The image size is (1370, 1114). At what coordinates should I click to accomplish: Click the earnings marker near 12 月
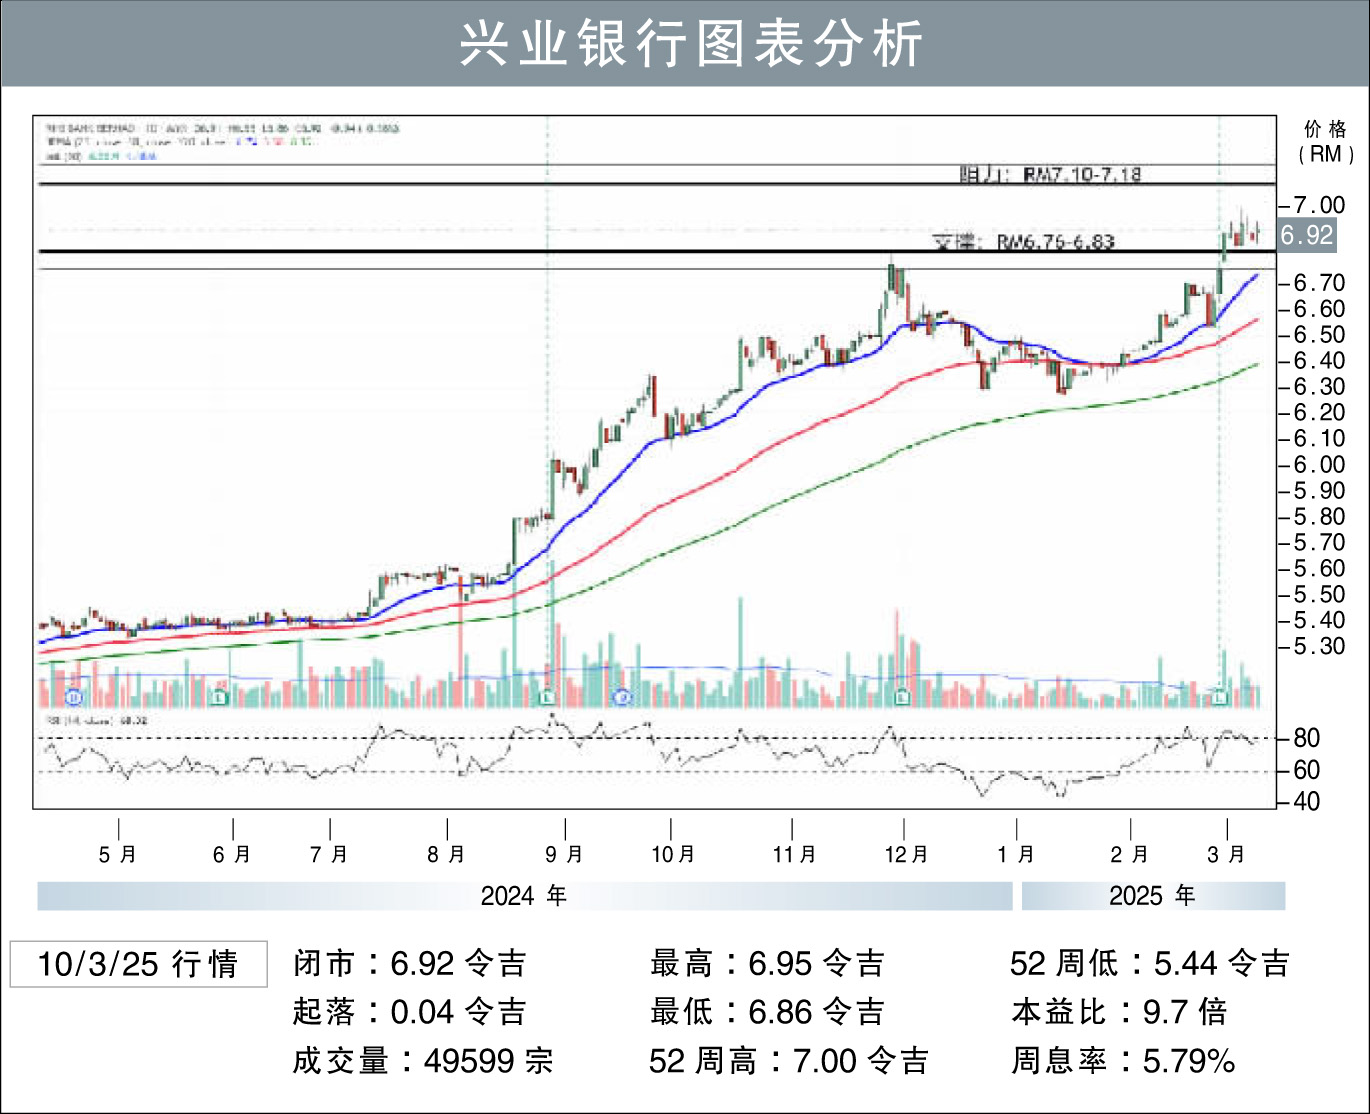click(901, 697)
